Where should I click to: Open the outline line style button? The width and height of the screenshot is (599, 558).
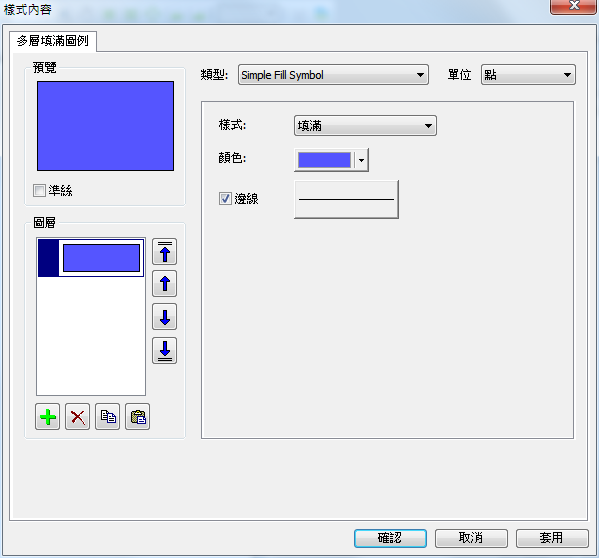346,199
